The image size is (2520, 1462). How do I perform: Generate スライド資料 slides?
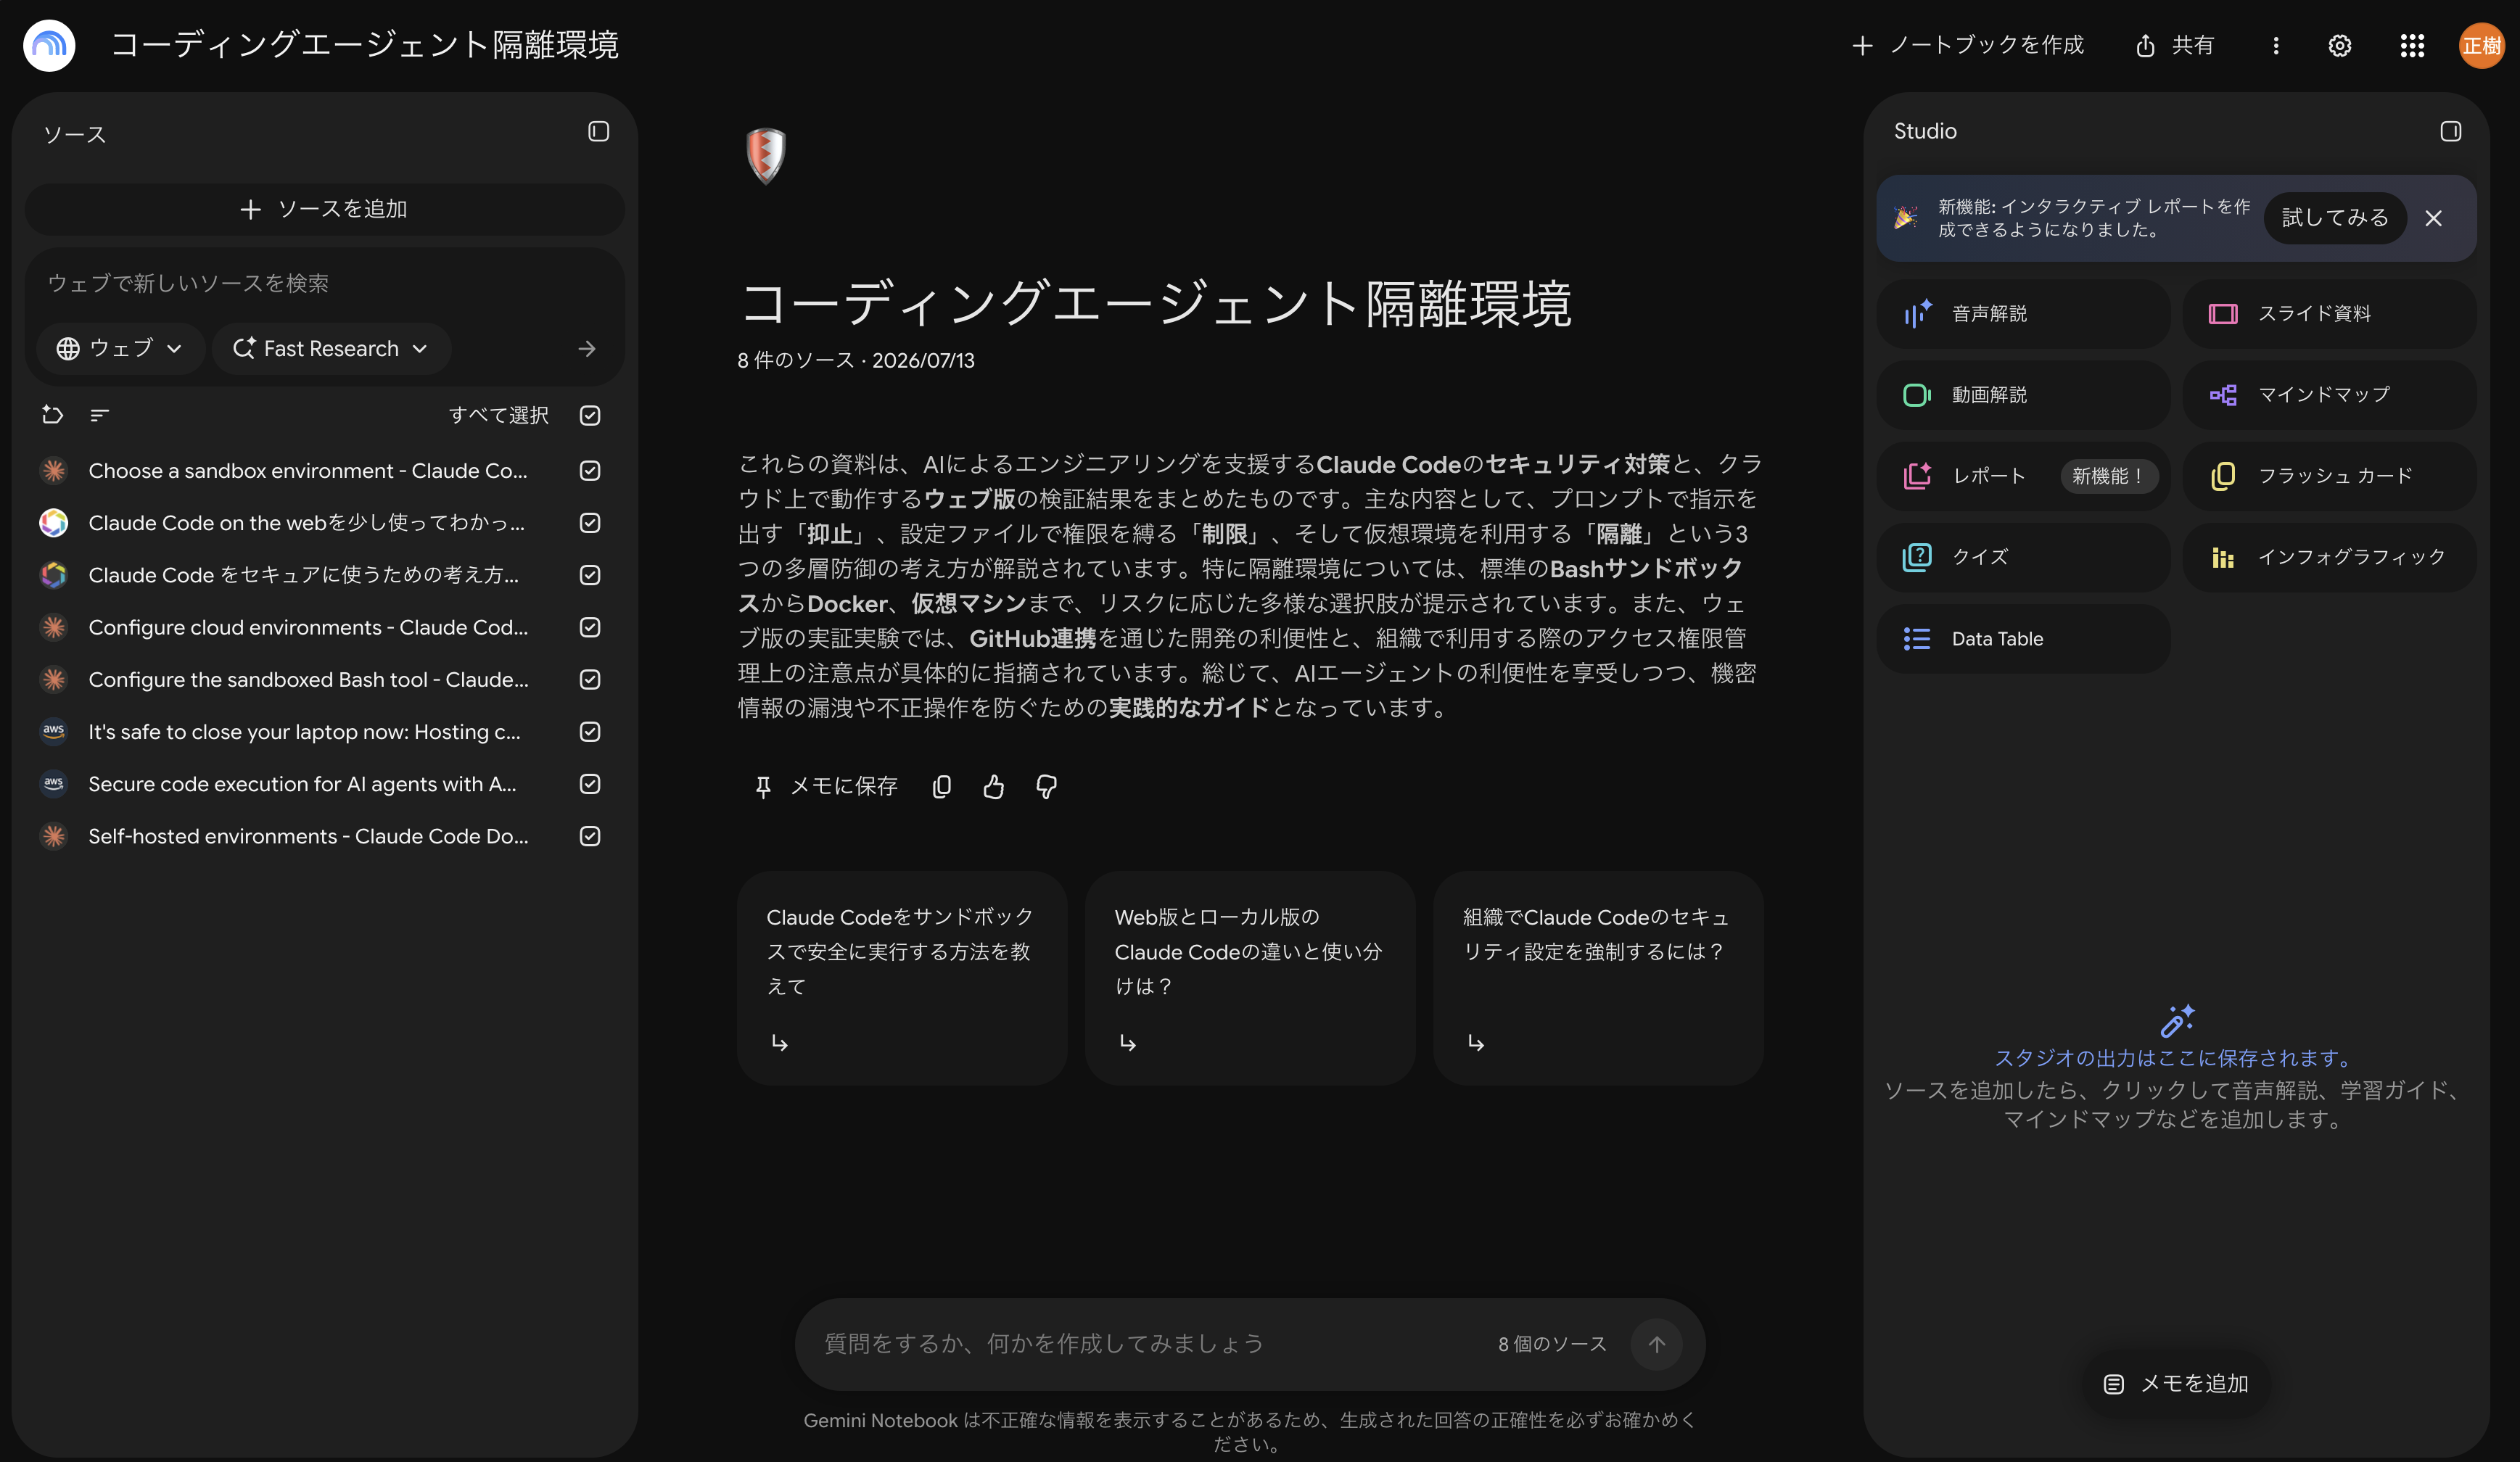tap(2329, 314)
